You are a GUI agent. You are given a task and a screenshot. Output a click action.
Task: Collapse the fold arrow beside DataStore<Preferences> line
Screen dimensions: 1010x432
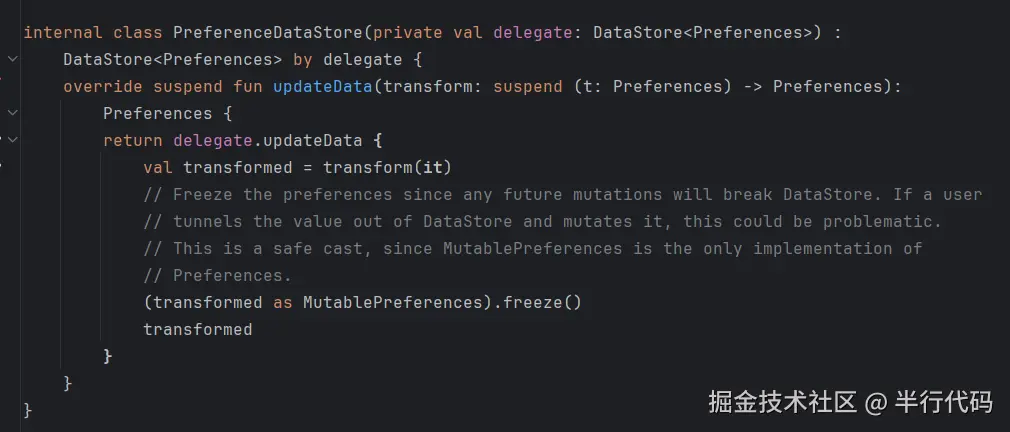coord(12,59)
